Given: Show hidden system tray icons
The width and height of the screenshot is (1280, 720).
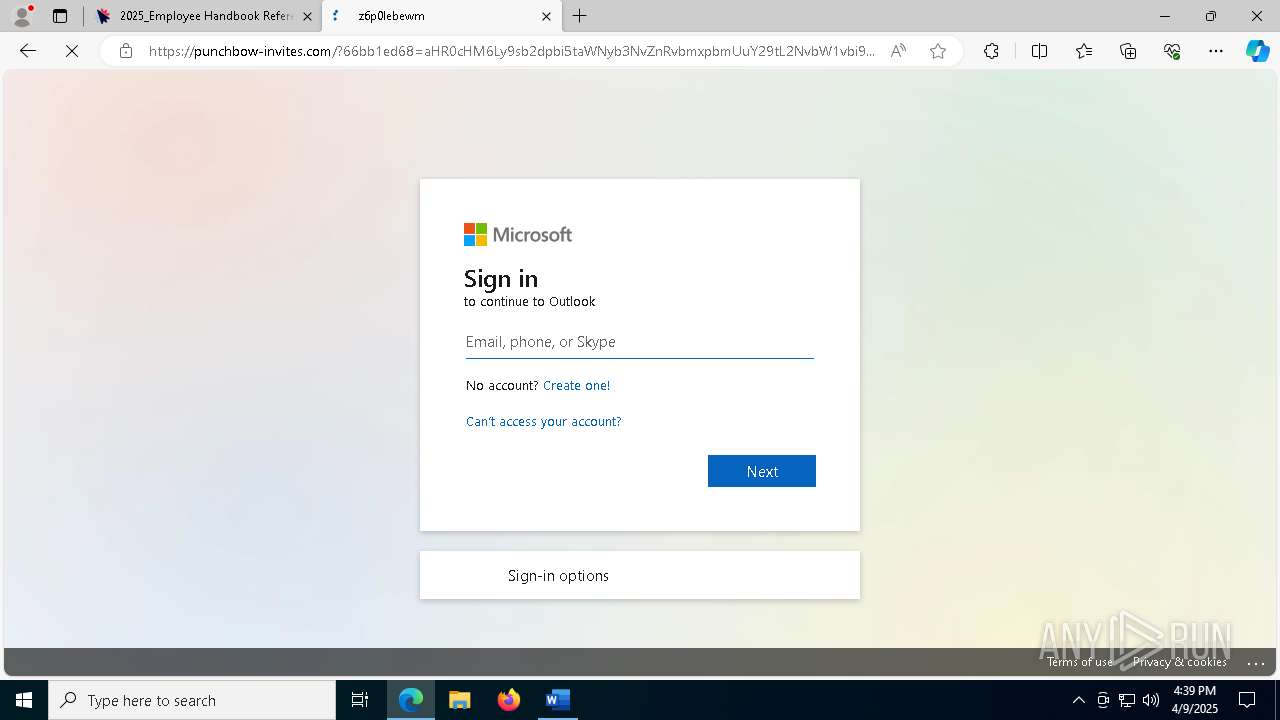Looking at the screenshot, I should [1078, 700].
